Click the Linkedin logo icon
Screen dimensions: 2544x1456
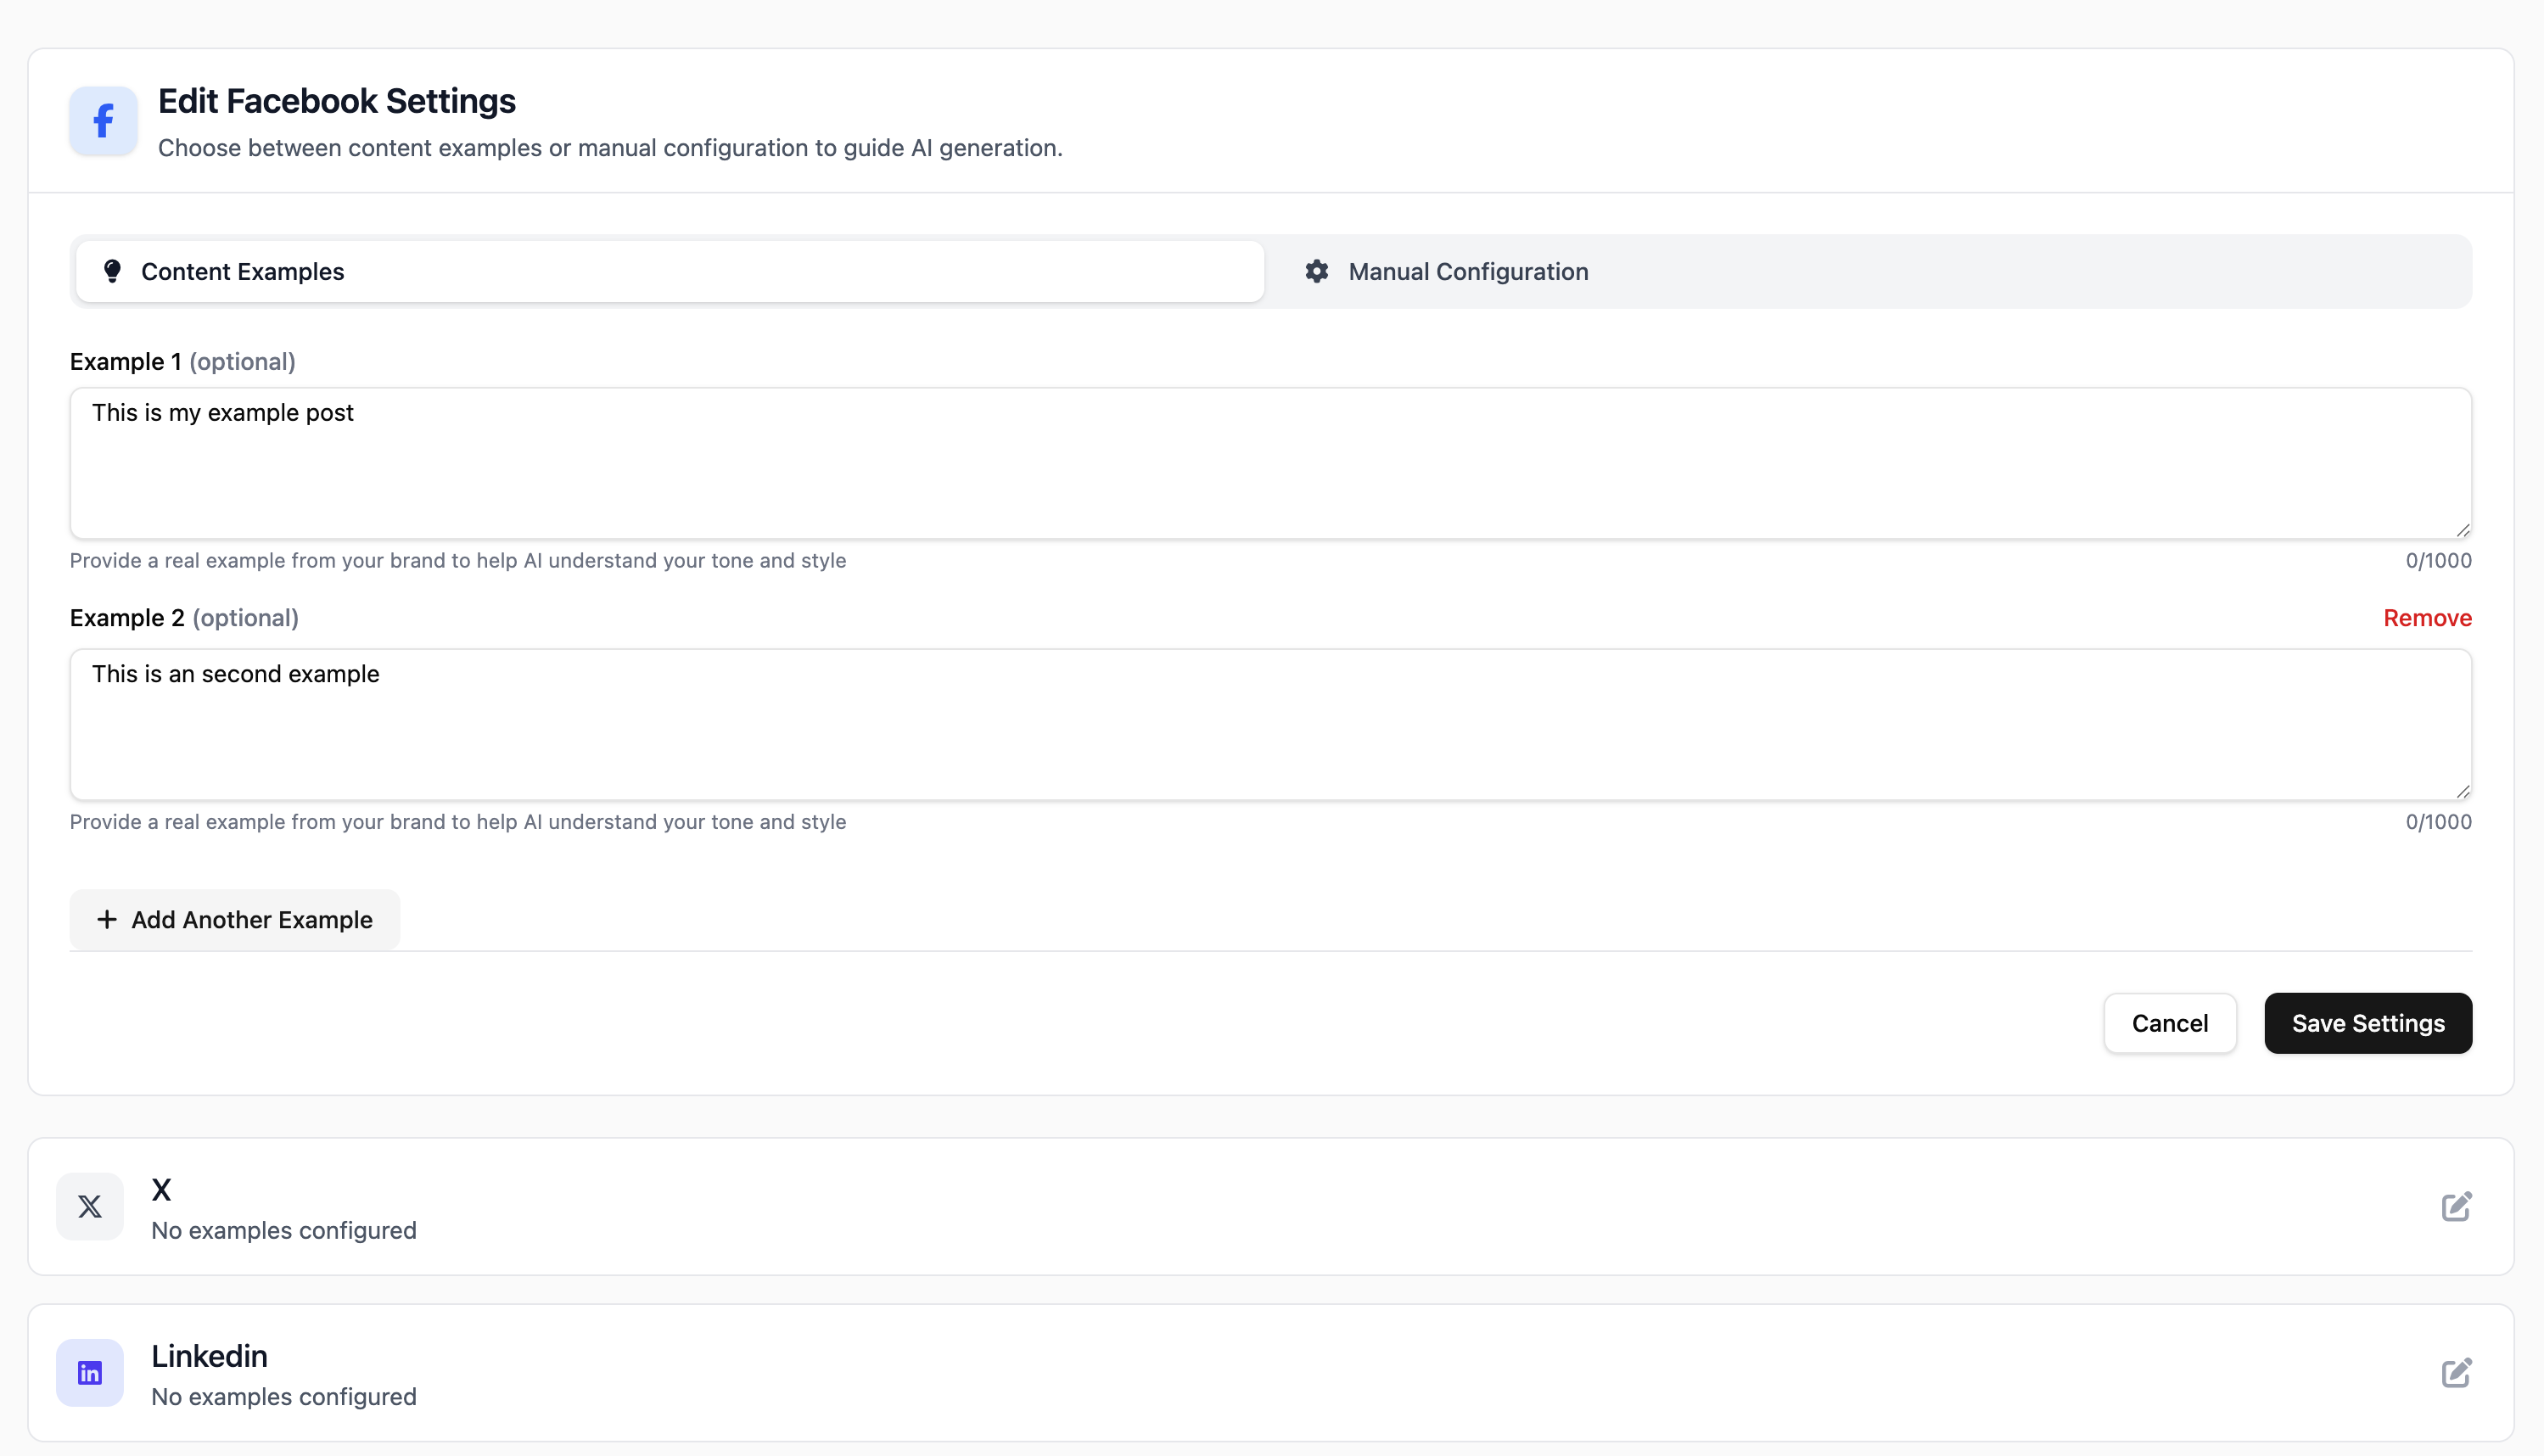pos(90,1373)
